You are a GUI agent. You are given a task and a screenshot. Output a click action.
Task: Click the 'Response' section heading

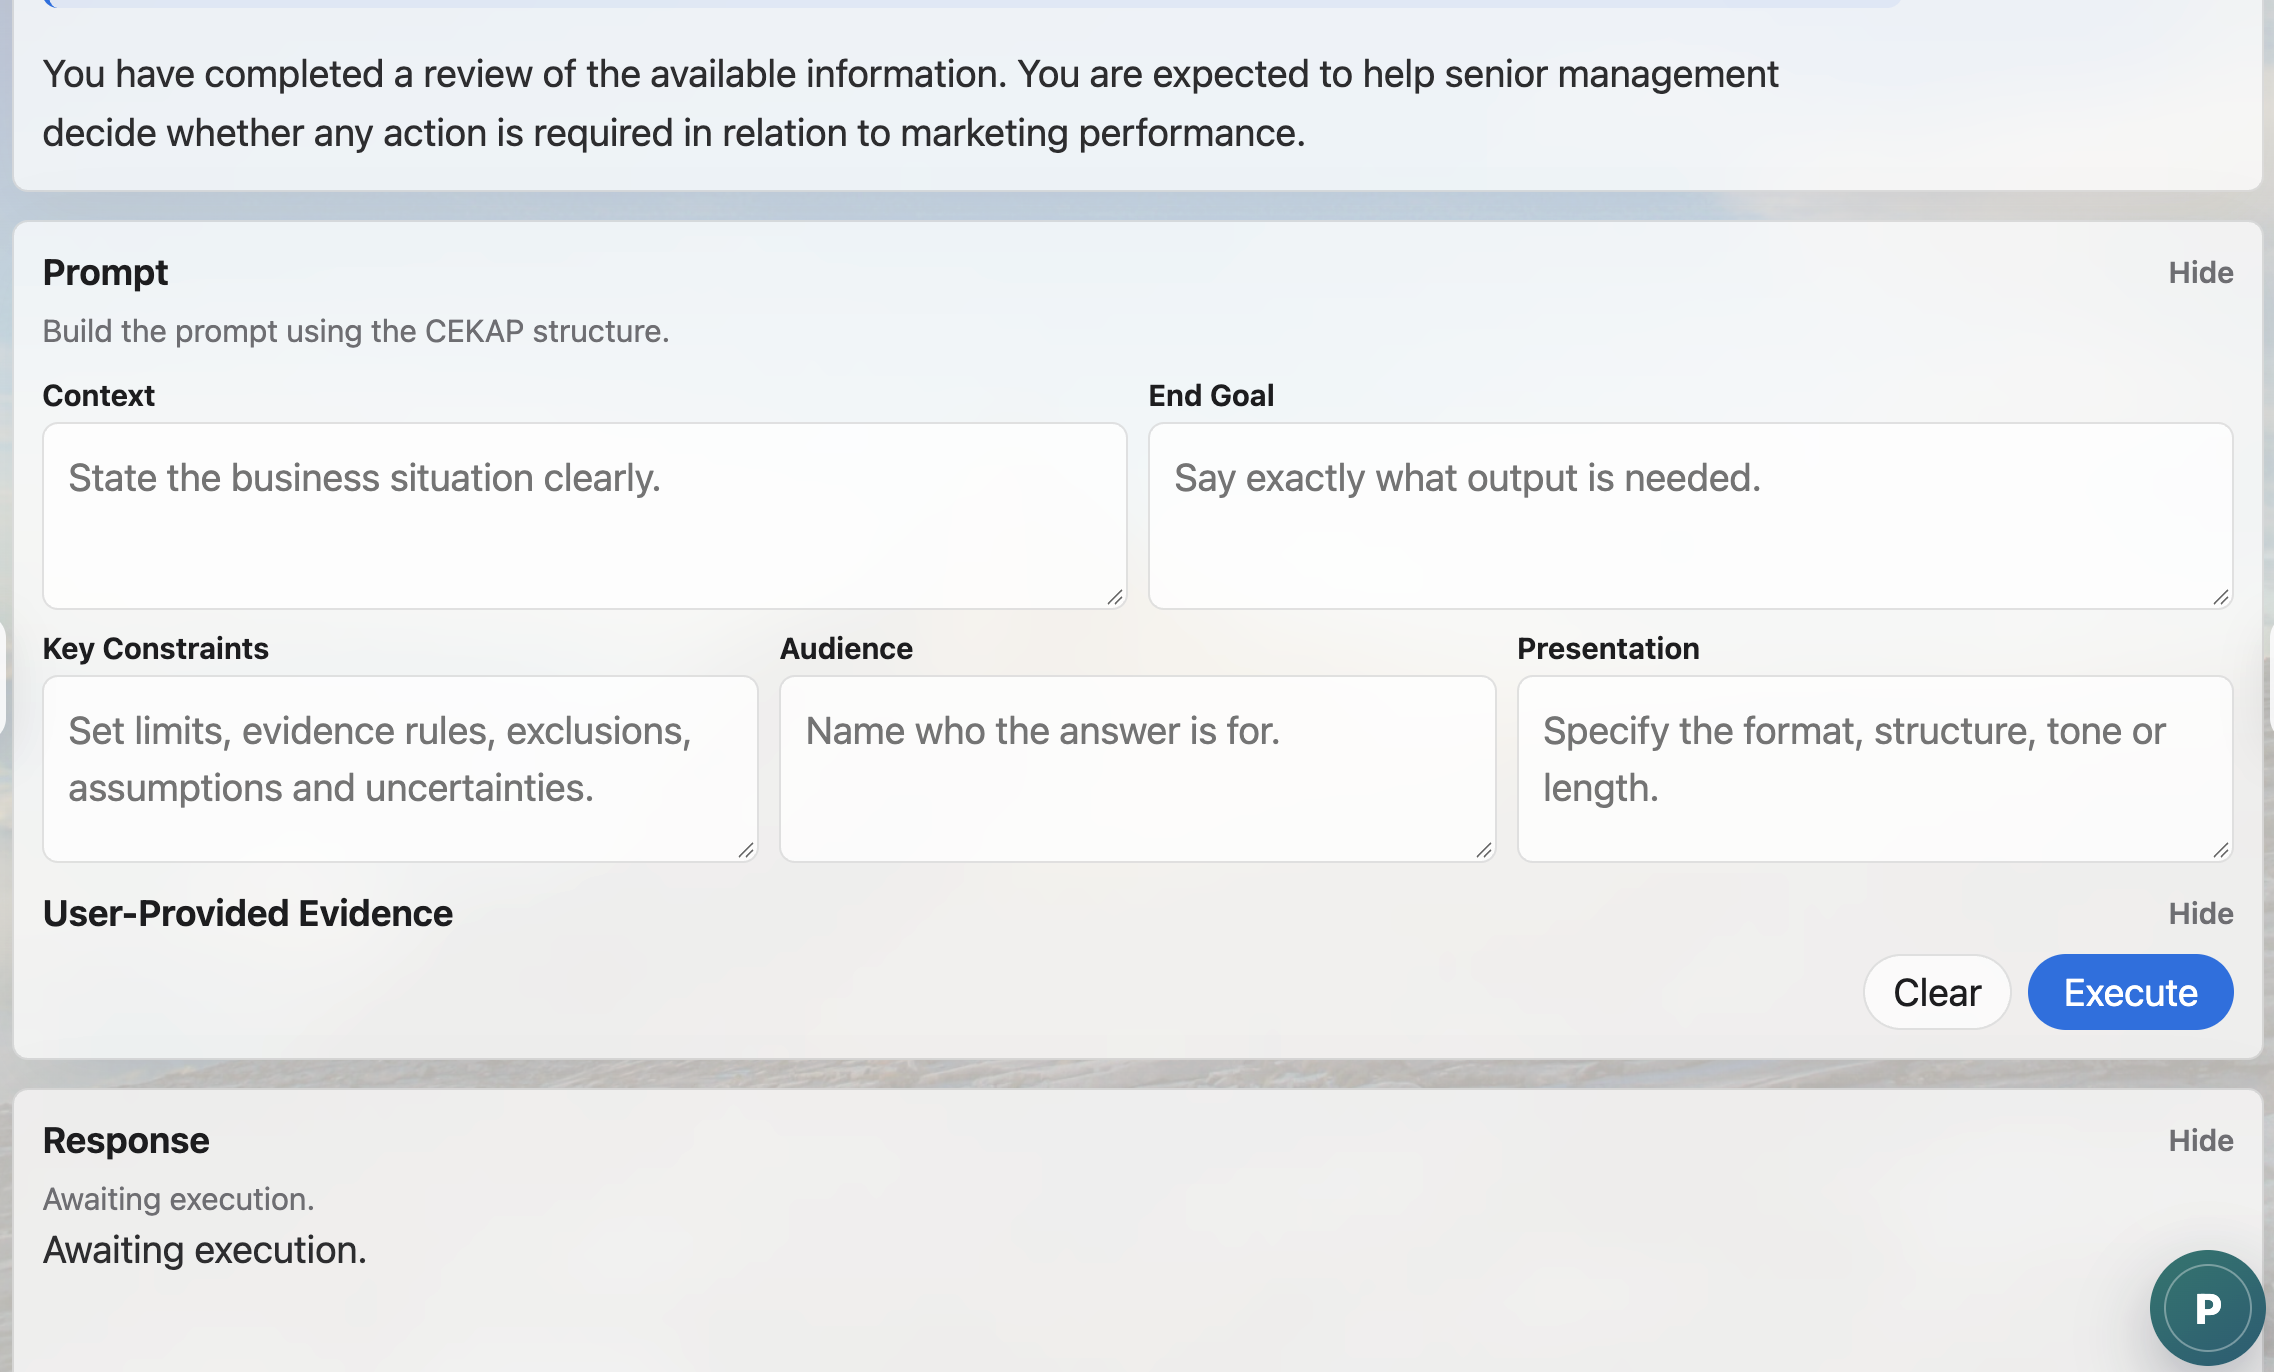[126, 1141]
